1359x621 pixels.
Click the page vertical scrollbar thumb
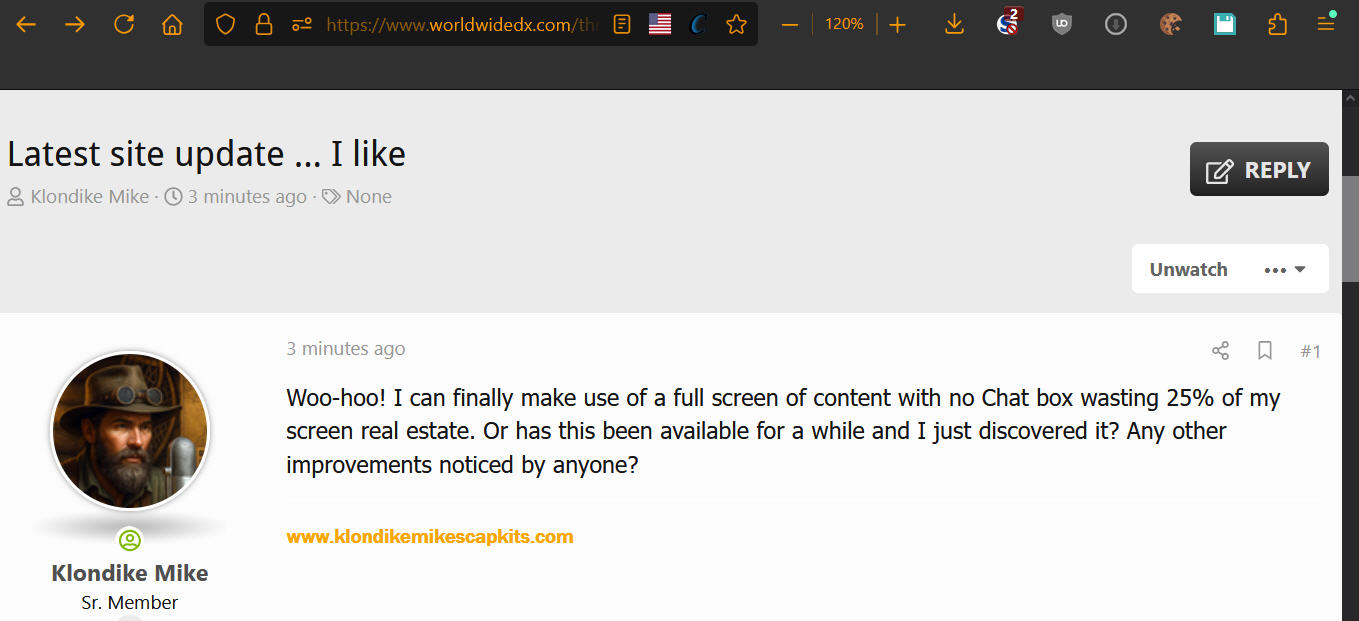point(1349,228)
